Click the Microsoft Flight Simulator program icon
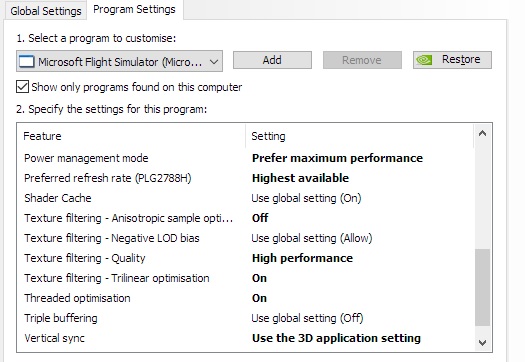The width and height of the screenshot is (525, 362). (27, 62)
